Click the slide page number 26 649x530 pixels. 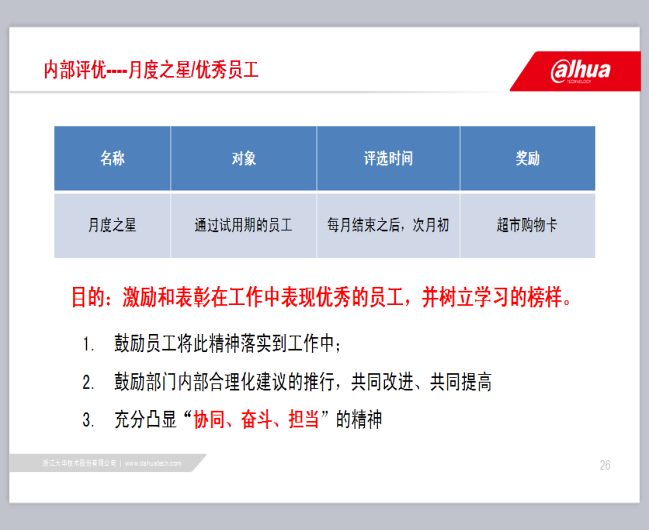pos(605,465)
